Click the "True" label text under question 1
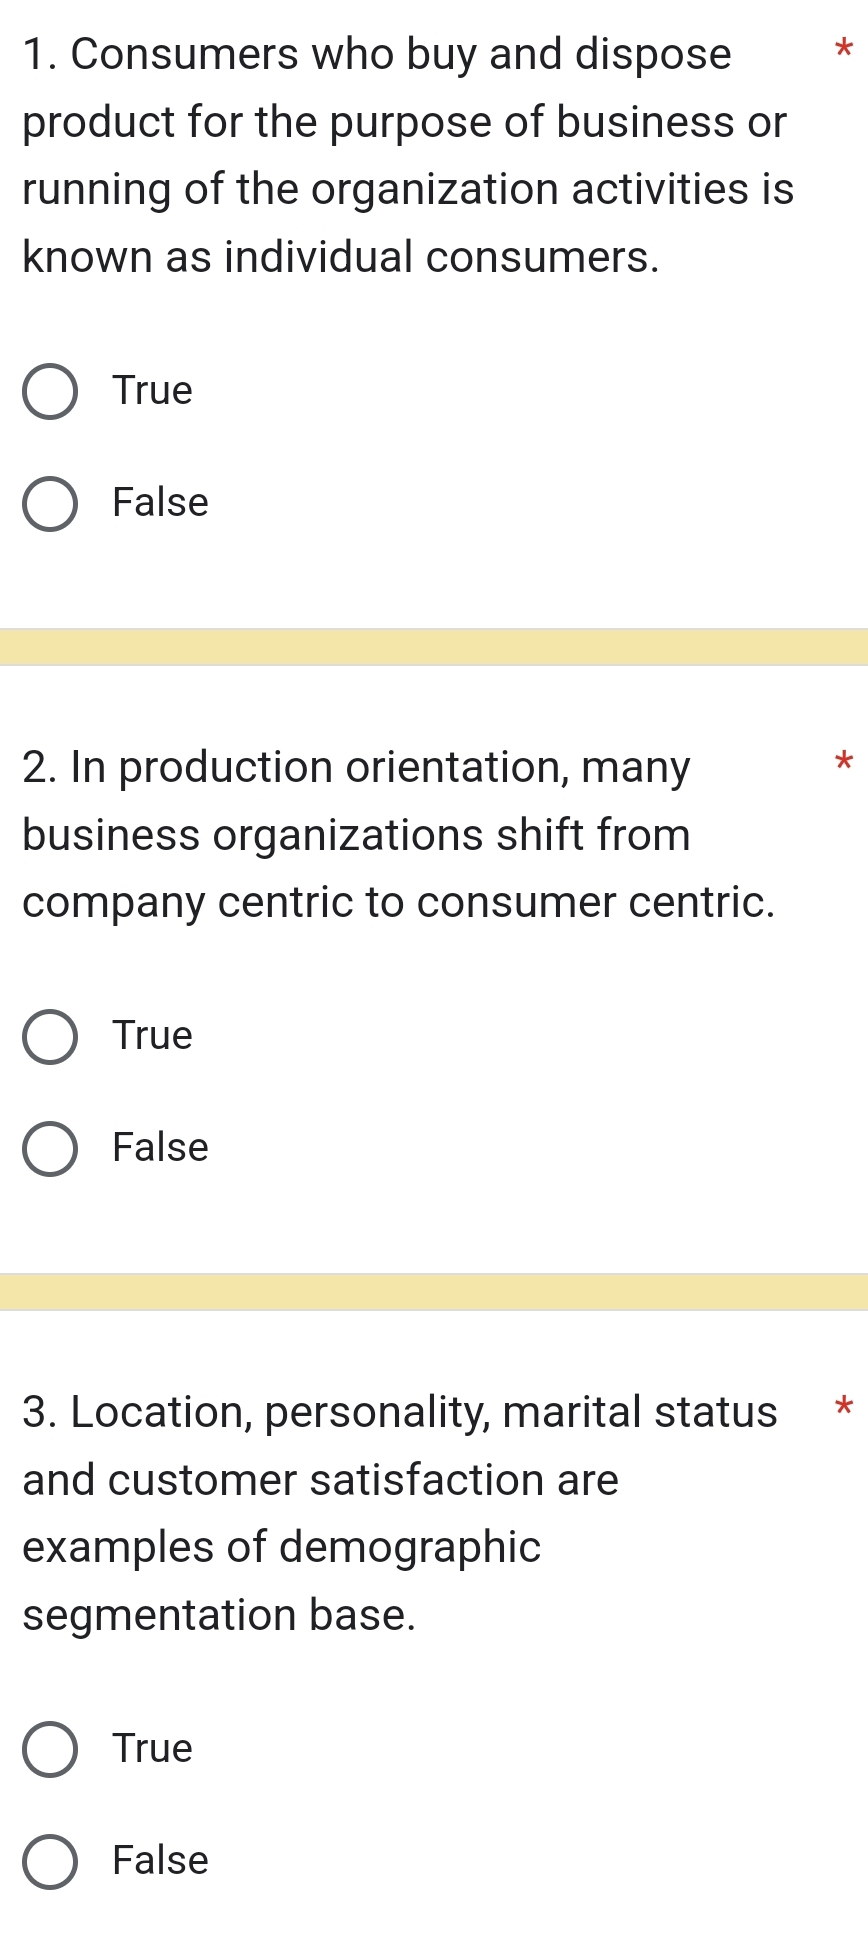 (152, 390)
